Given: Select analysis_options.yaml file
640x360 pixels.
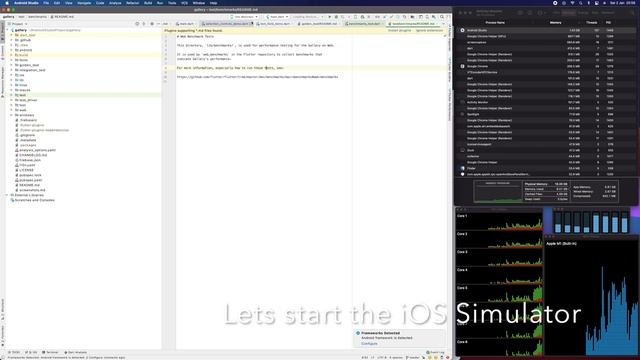Looking at the screenshot, I should pyautogui.click(x=38, y=150).
